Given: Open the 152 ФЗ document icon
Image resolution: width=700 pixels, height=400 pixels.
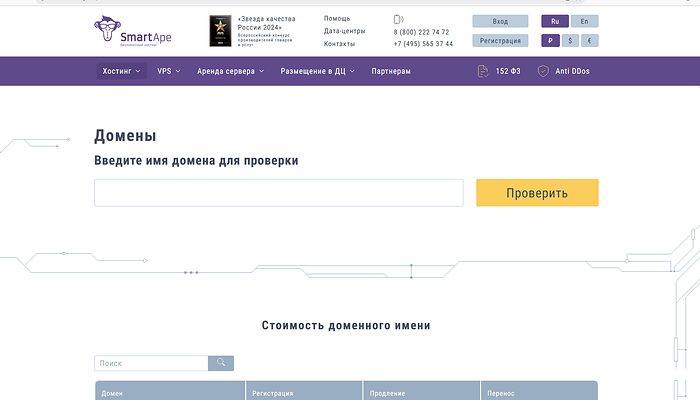Looking at the screenshot, I should (x=483, y=71).
